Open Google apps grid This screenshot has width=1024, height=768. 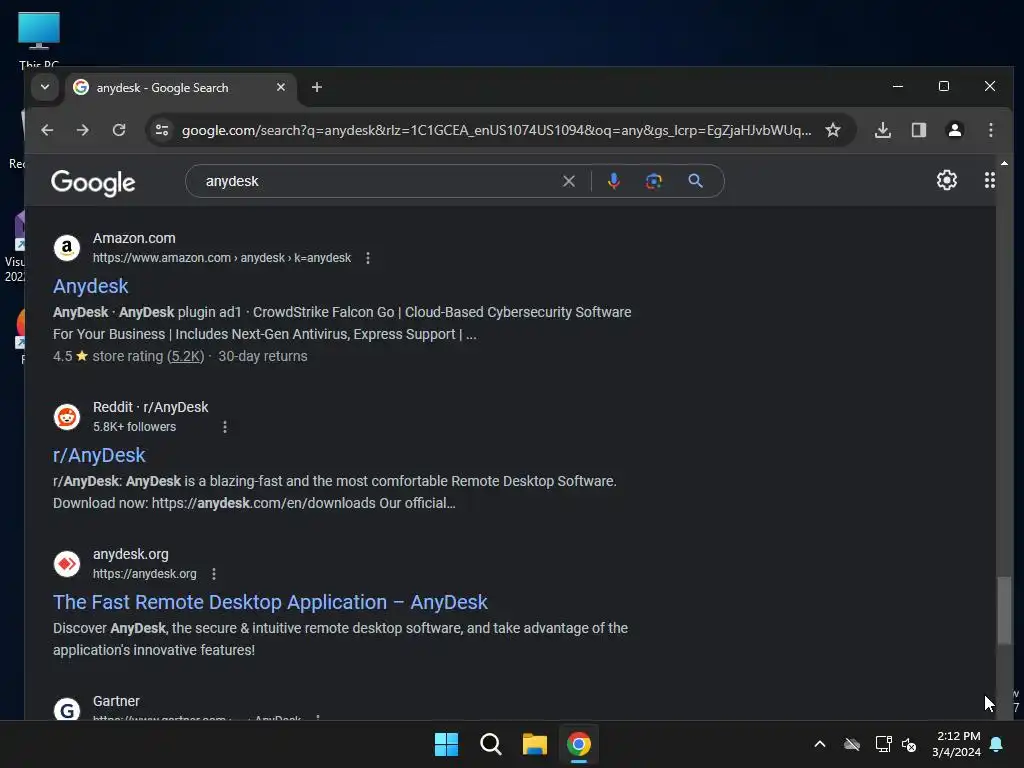[989, 180]
